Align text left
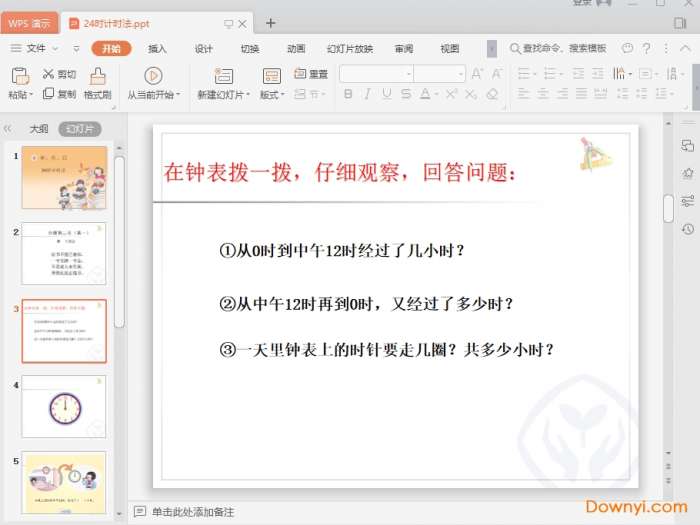The width and height of the screenshot is (700, 525). coord(523,94)
